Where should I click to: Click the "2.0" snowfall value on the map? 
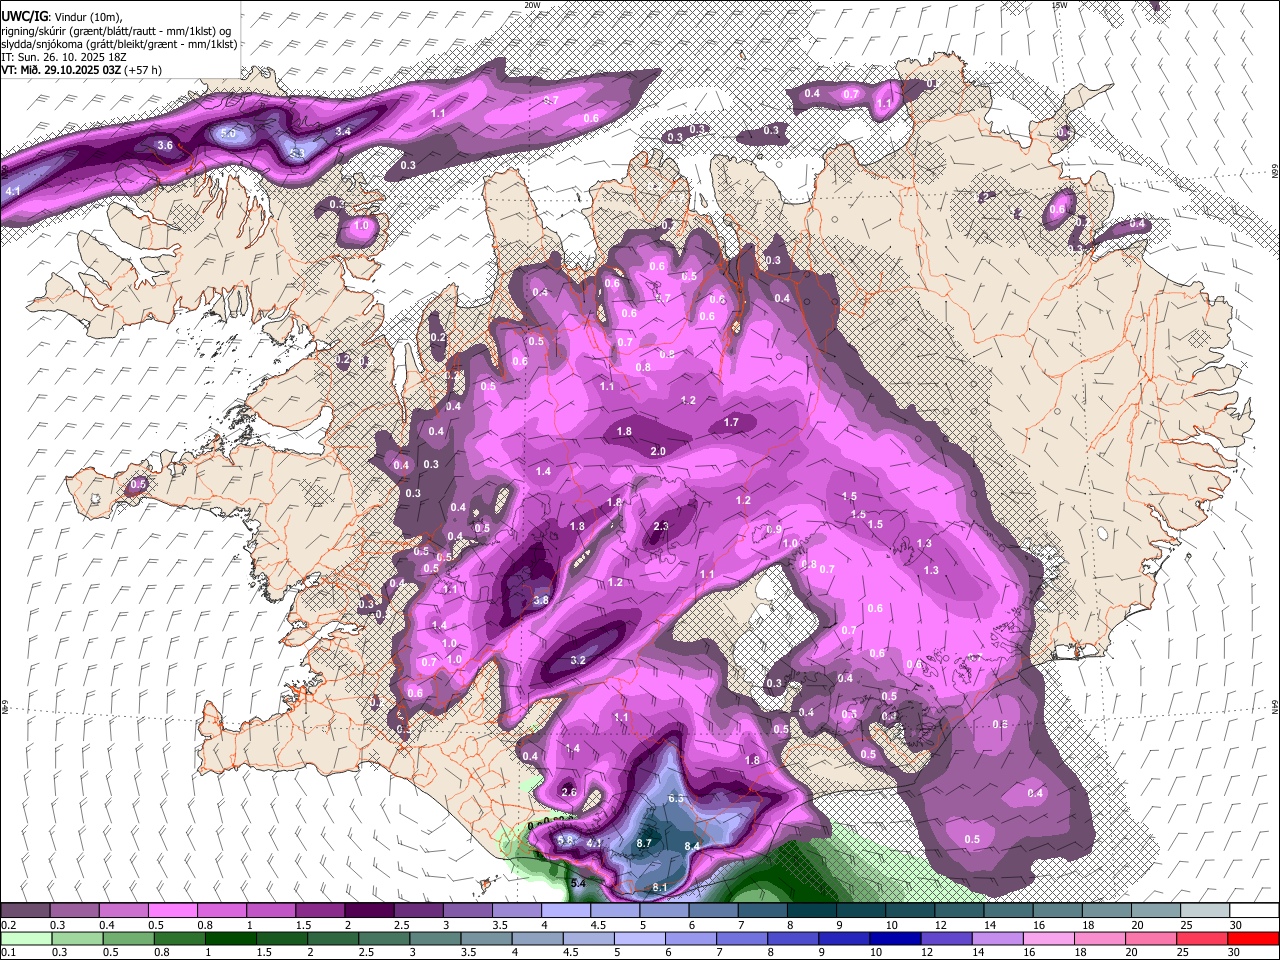click(x=658, y=452)
